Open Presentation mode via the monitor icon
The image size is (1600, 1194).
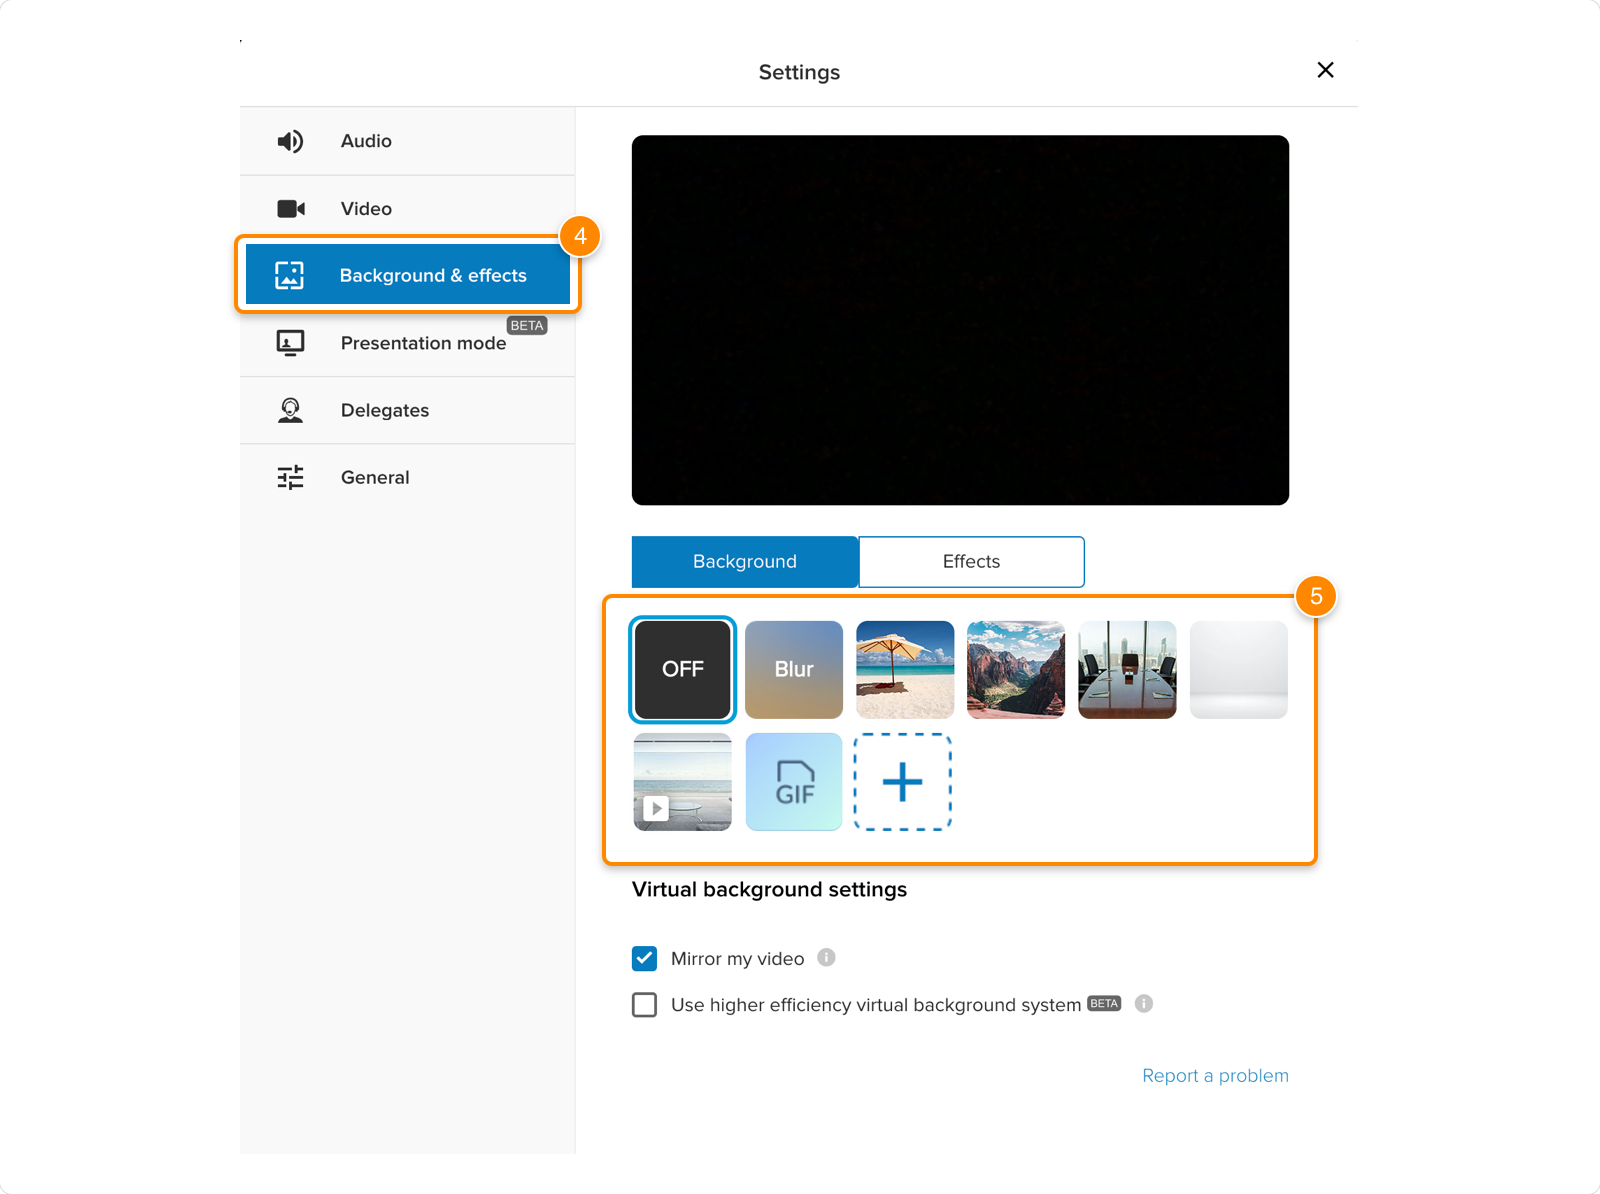tap(289, 342)
